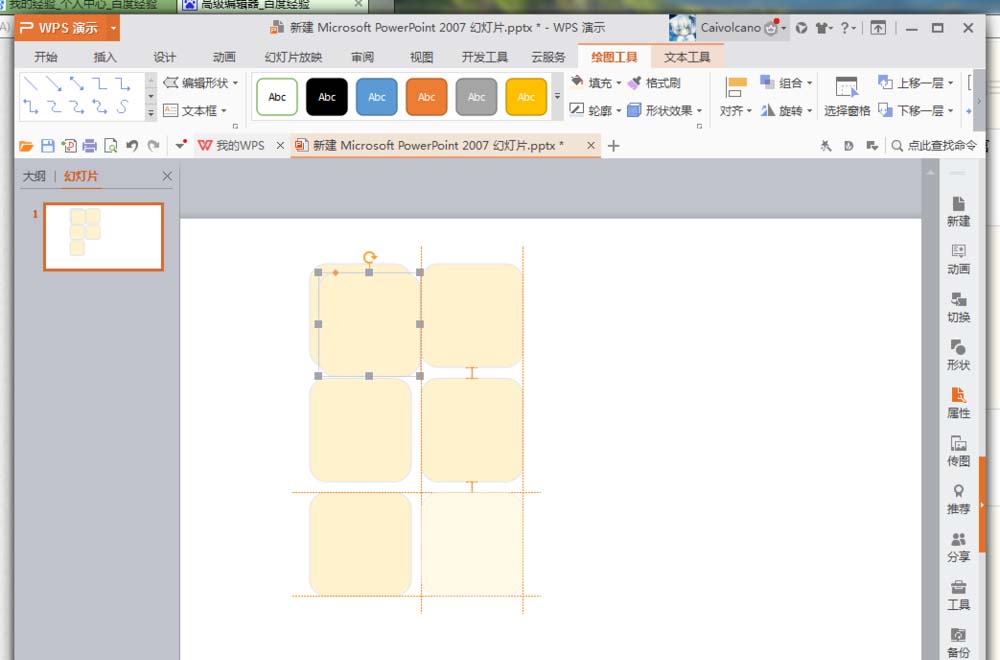The image size is (1000, 660).
Task: Click the 文本框 text box button
Action: pyautogui.click(x=195, y=111)
